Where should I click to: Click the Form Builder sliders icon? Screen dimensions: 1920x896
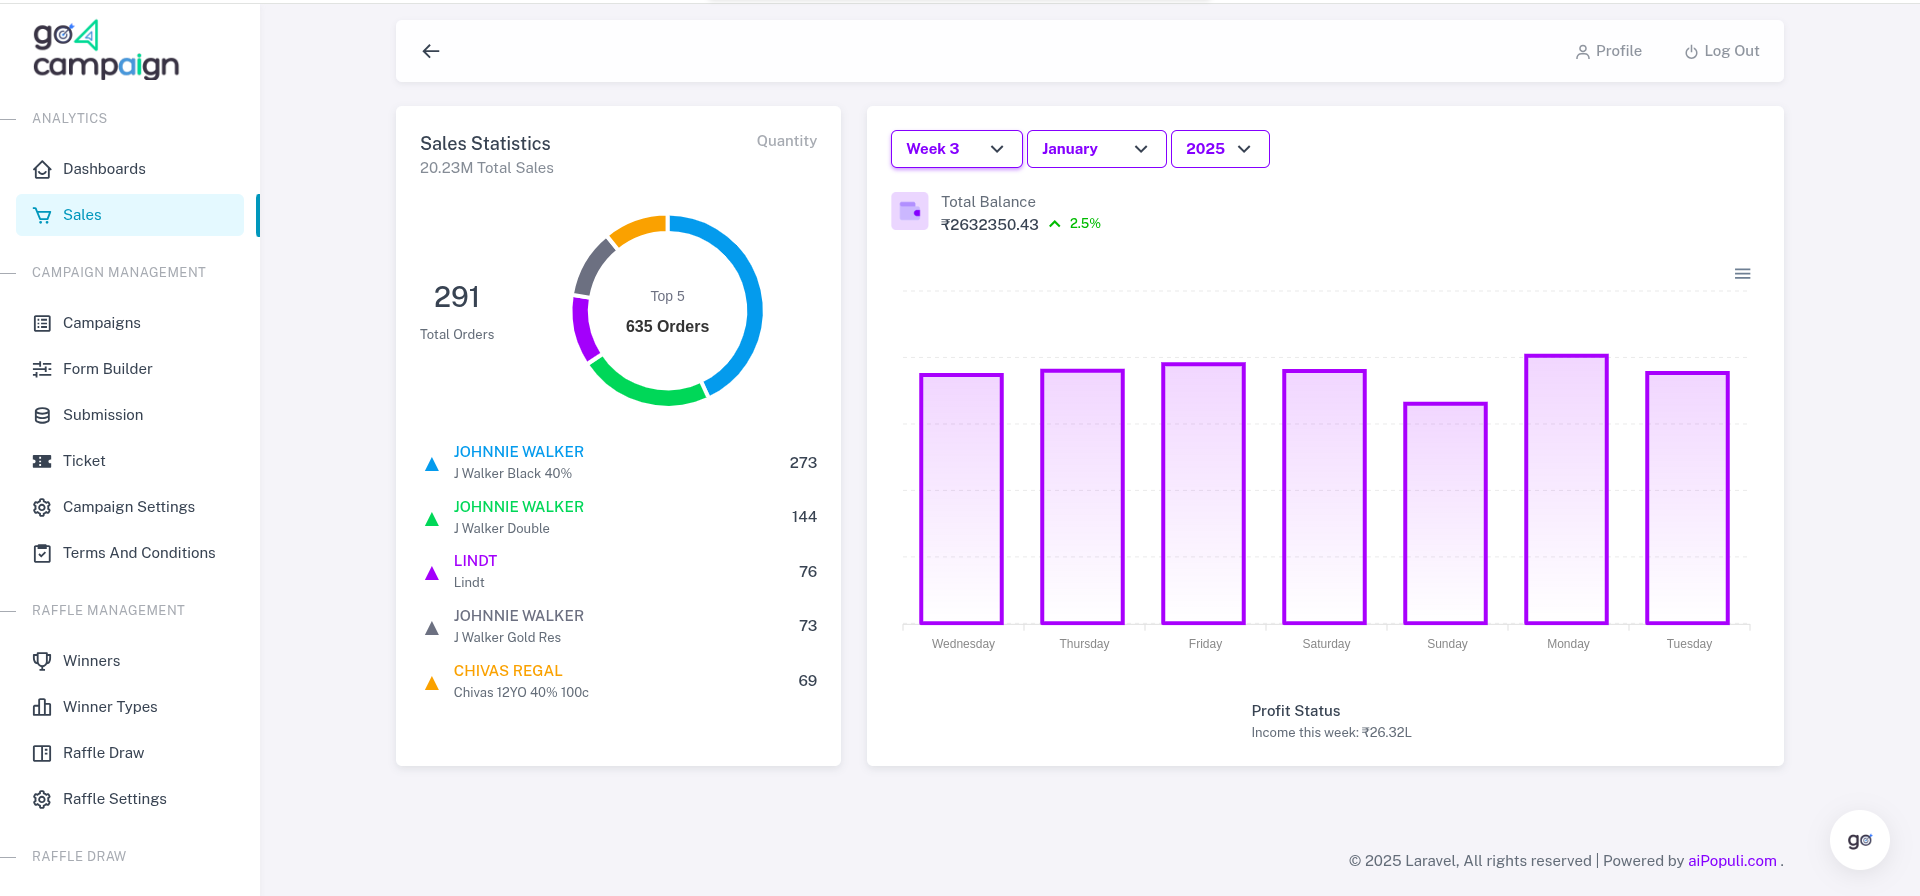click(42, 369)
